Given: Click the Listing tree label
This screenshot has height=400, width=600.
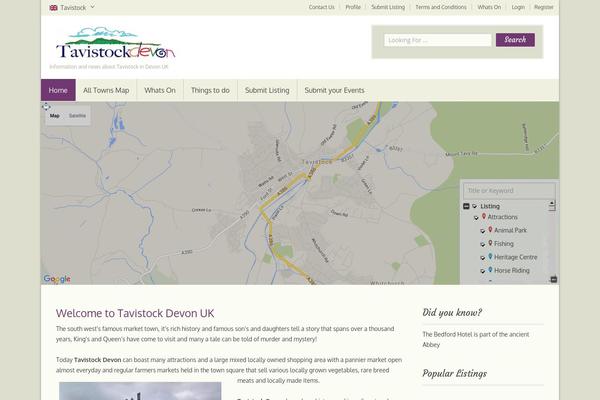Looking at the screenshot, I should click(490, 206).
